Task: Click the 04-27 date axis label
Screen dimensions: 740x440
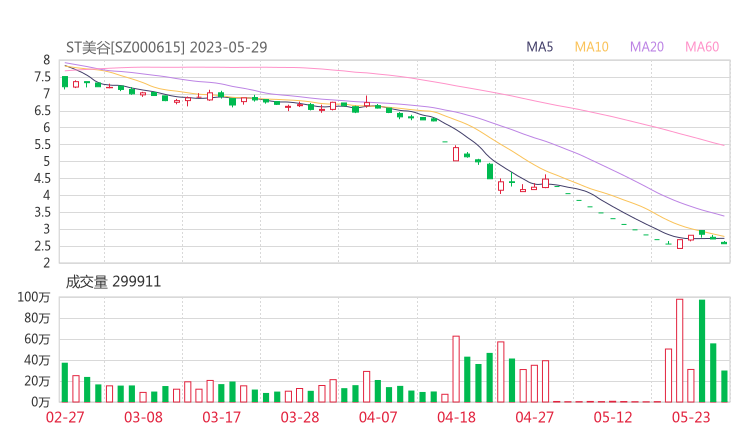Action: 534,417
